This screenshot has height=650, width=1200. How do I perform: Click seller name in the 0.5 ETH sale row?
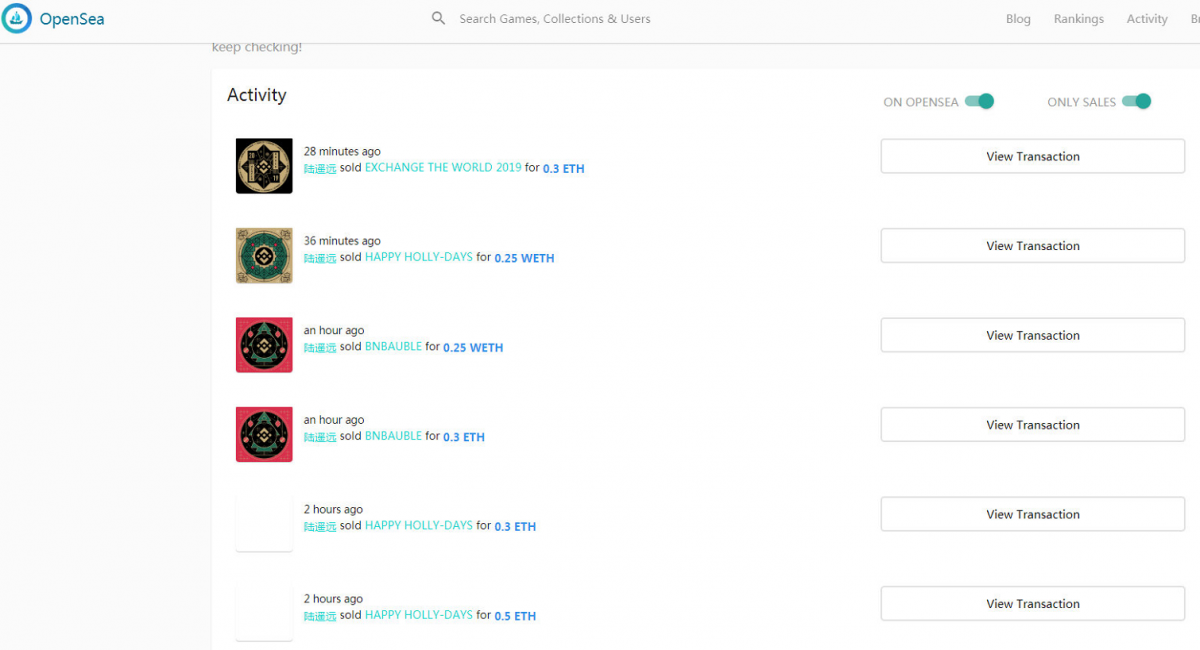point(320,616)
